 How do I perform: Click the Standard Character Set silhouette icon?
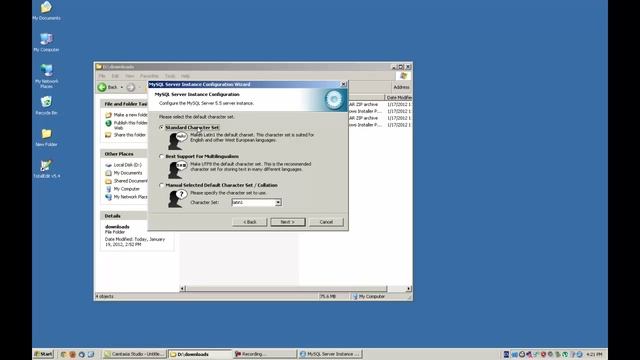tap(177, 140)
